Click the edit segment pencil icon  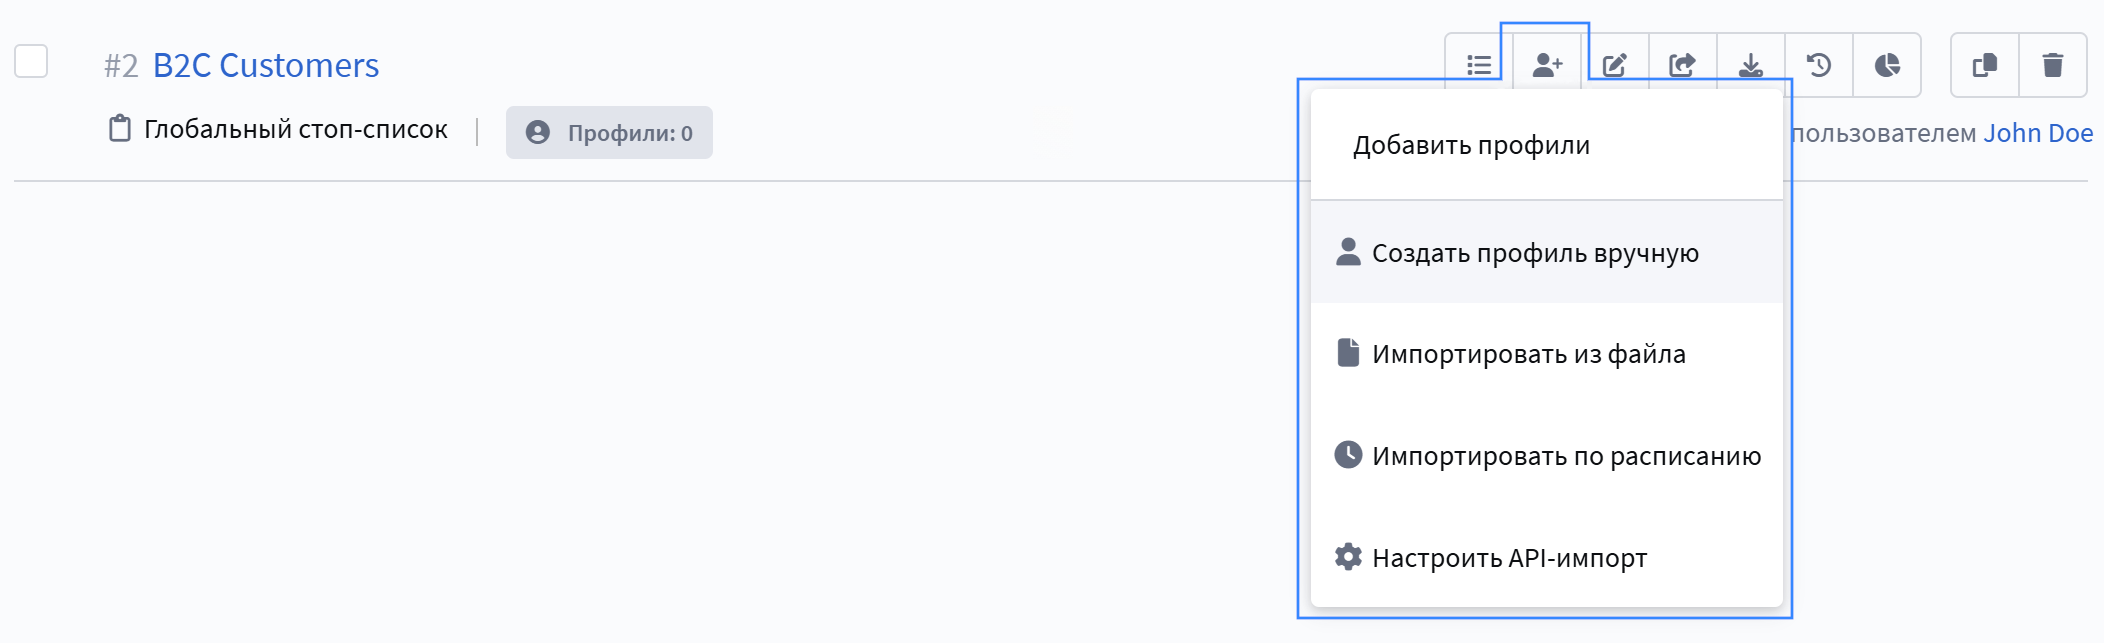1615,66
